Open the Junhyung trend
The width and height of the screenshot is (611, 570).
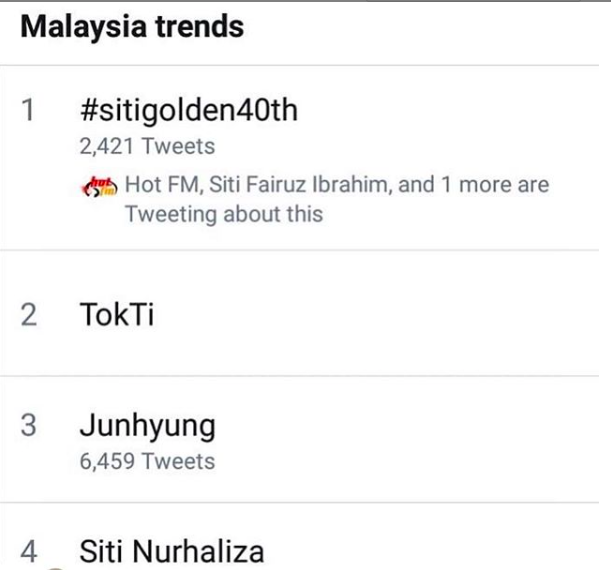[146, 426]
